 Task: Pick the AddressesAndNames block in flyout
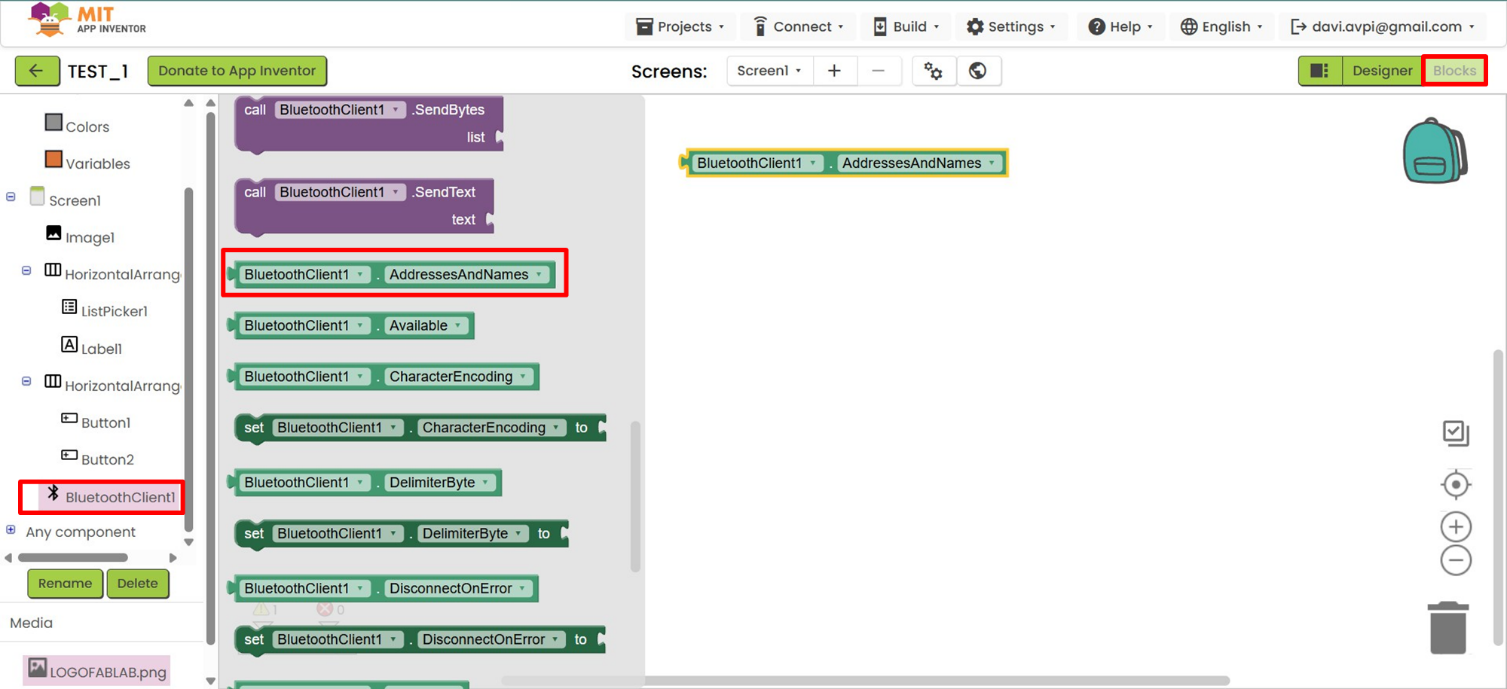click(x=392, y=274)
